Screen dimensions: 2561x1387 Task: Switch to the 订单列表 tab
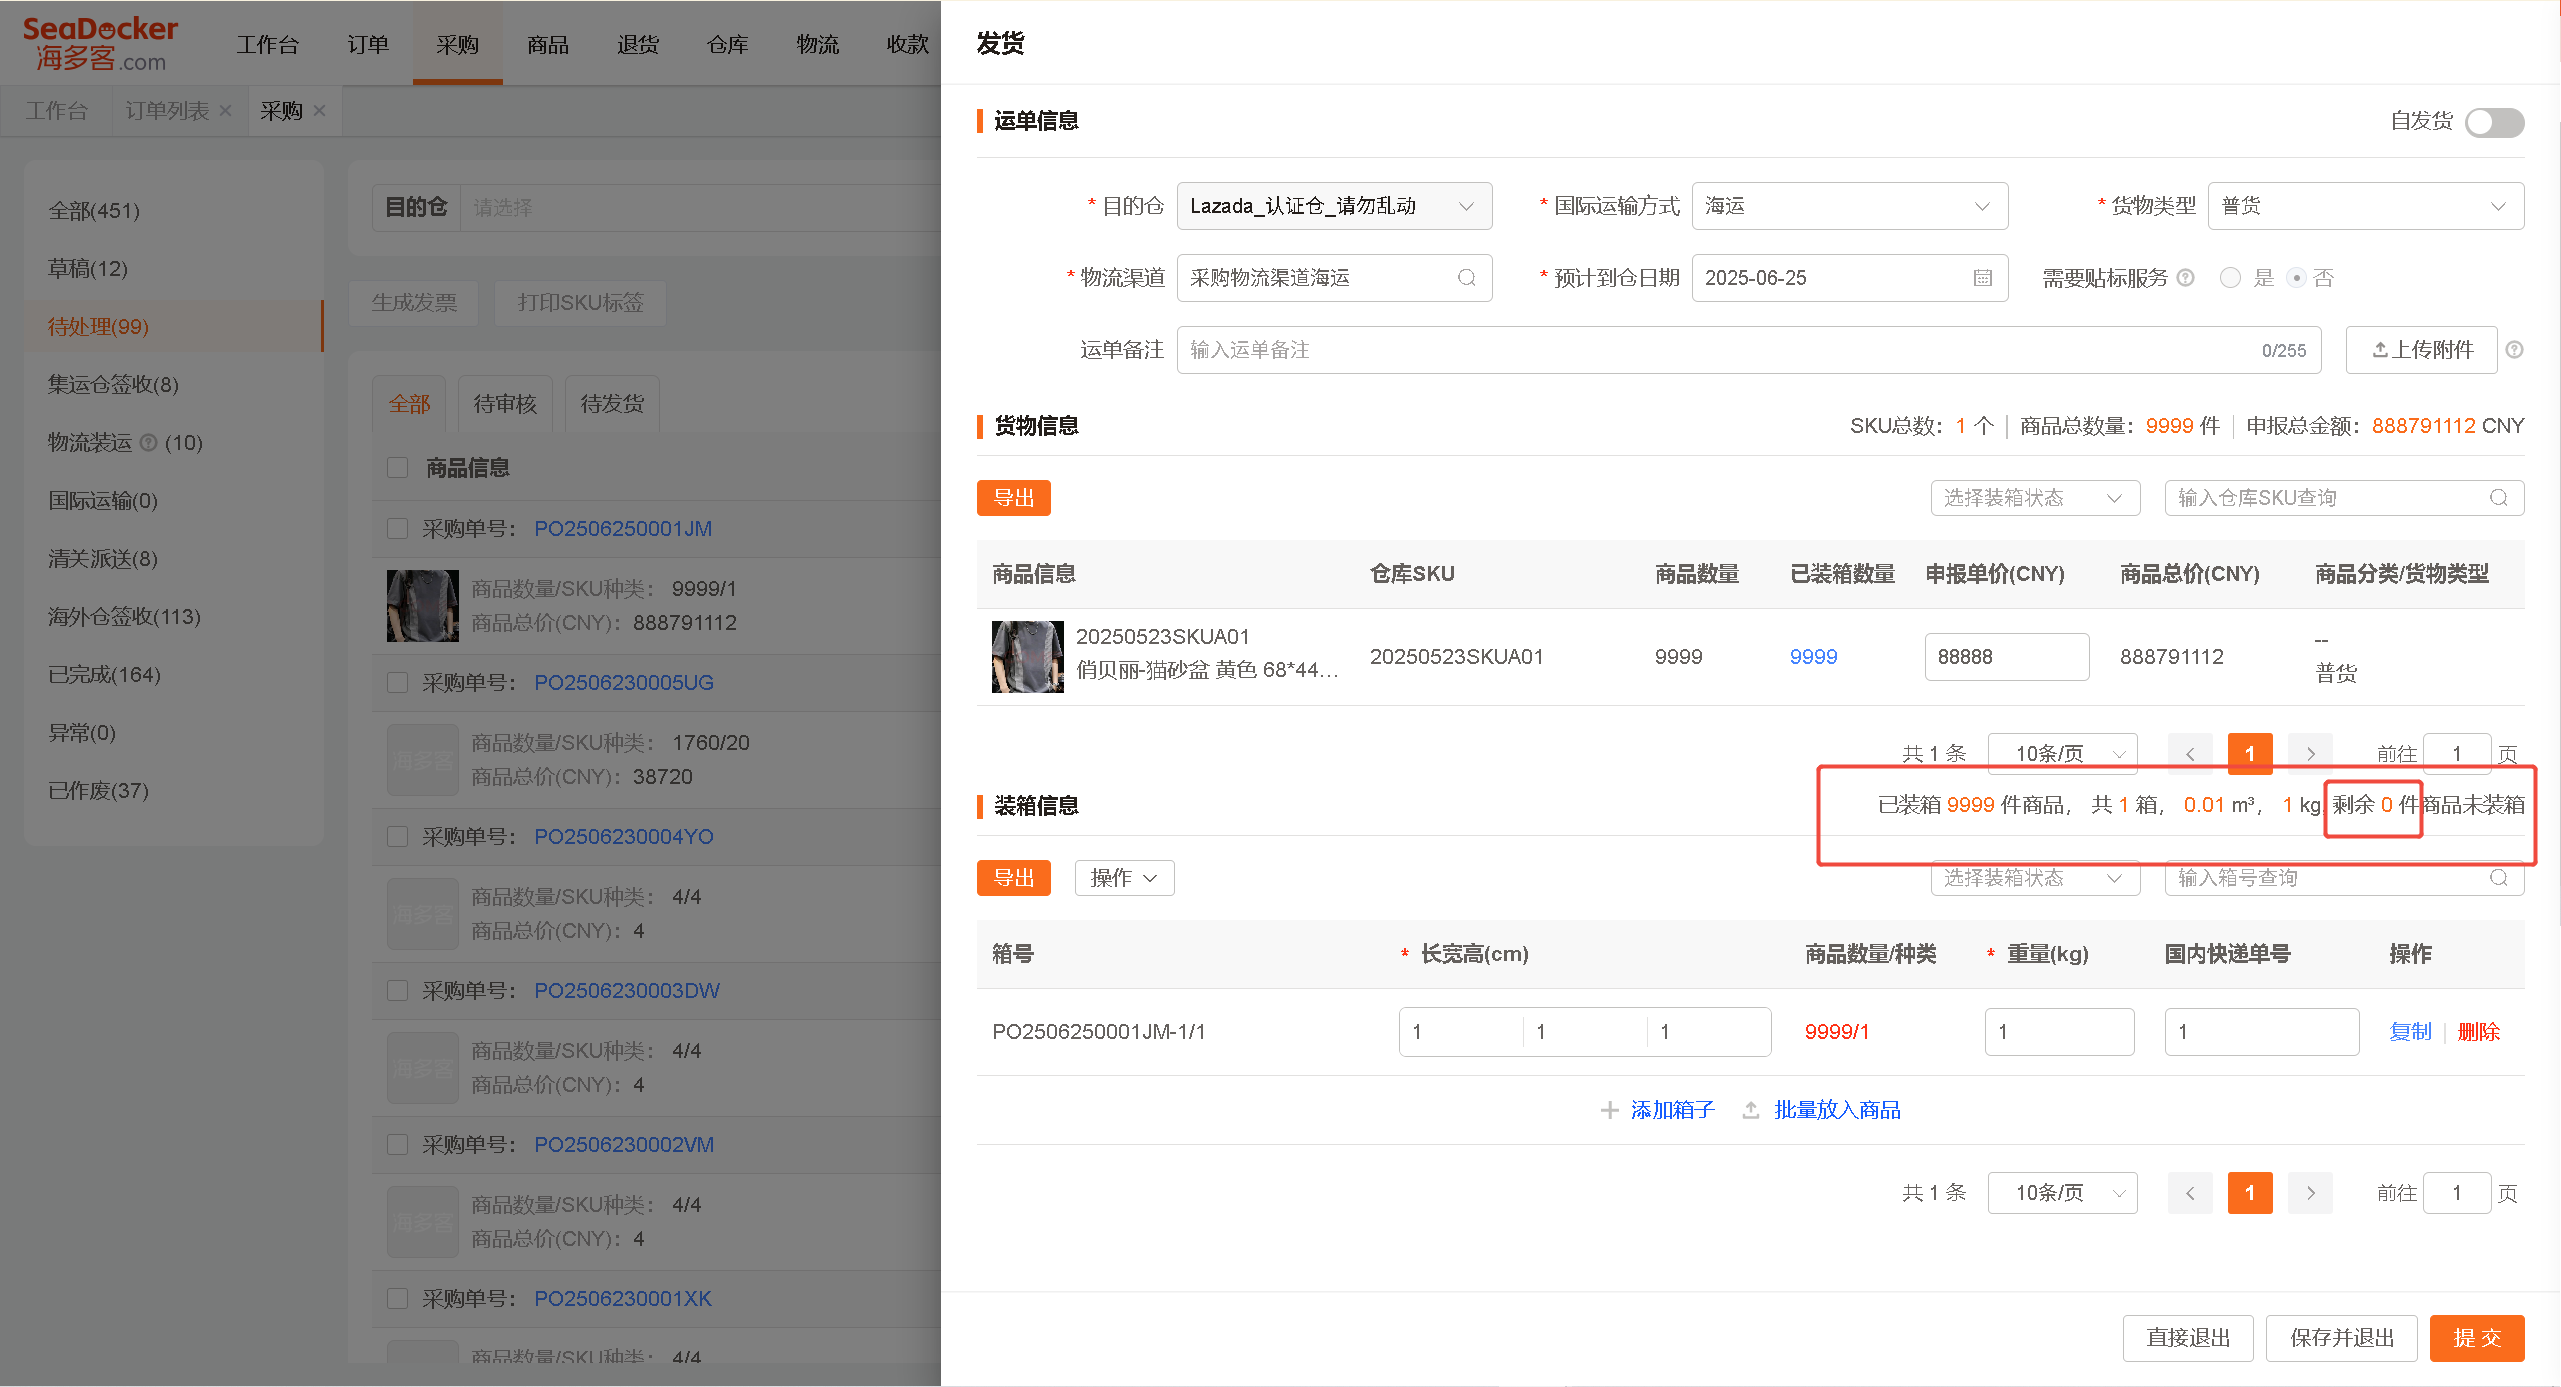tap(166, 111)
